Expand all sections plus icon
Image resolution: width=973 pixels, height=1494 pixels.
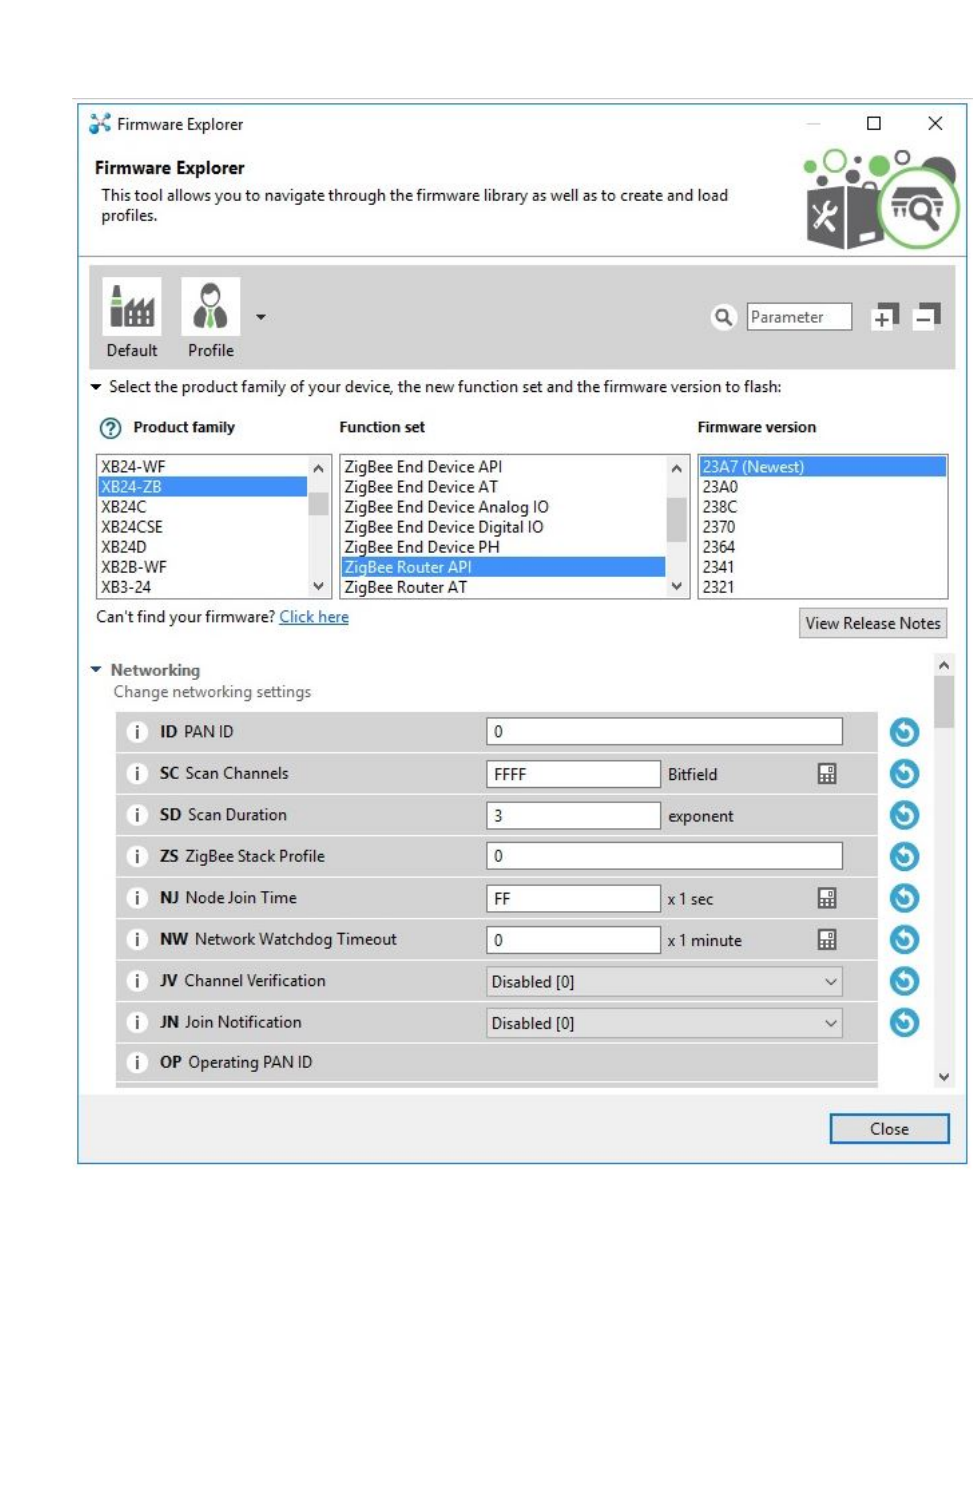point(885,317)
